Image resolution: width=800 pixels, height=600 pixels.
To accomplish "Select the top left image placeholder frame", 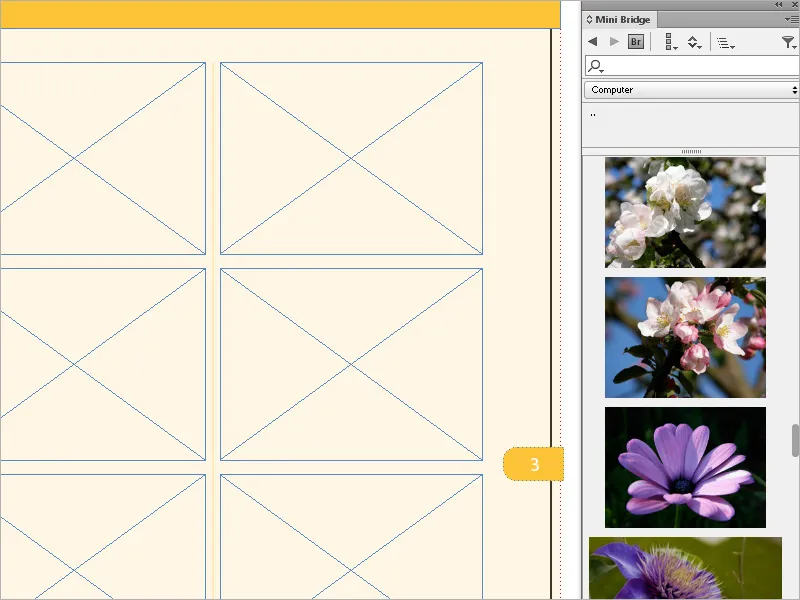I will pos(103,159).
